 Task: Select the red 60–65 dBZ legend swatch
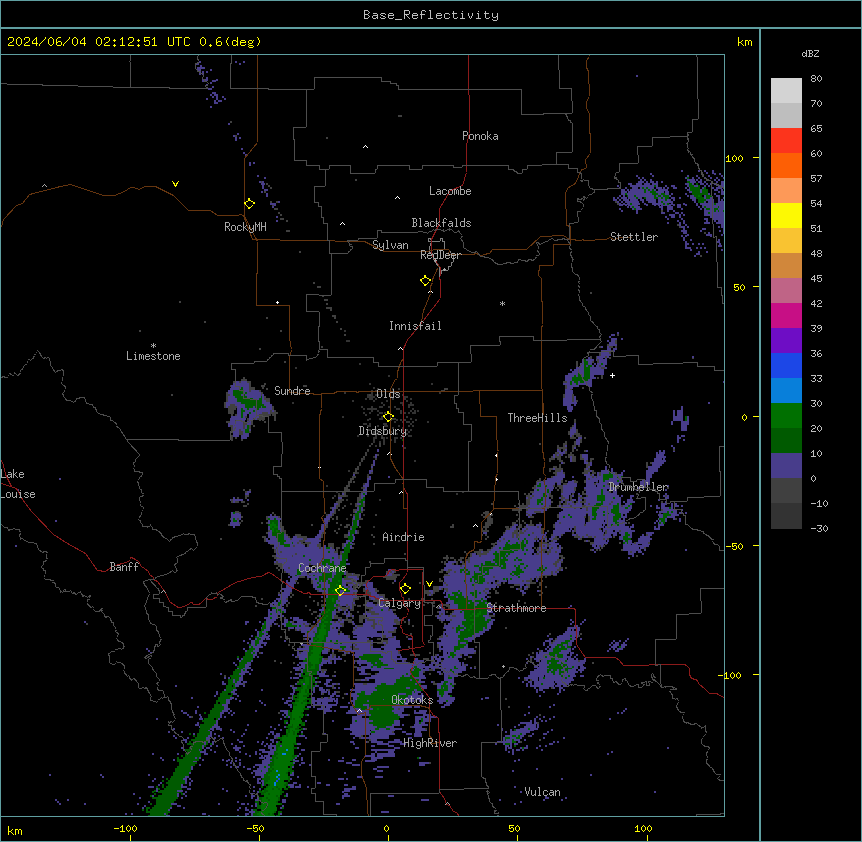786,140
